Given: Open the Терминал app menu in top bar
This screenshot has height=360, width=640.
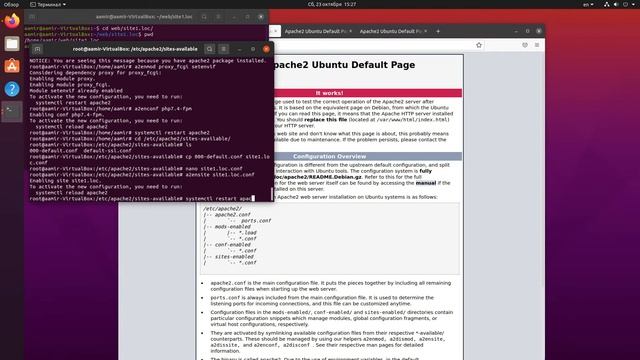Looking at the screenshot, I should click(48, 4).
